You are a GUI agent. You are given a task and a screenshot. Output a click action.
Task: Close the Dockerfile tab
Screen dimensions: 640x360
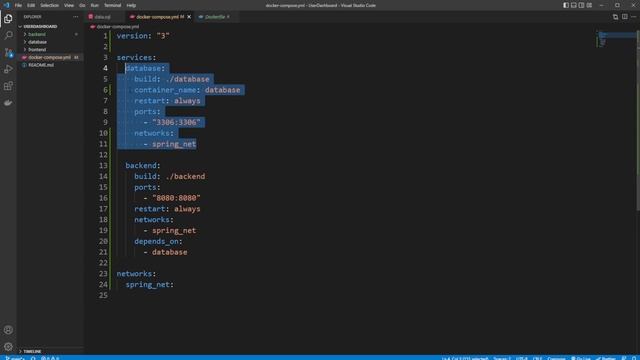(228, 17)
